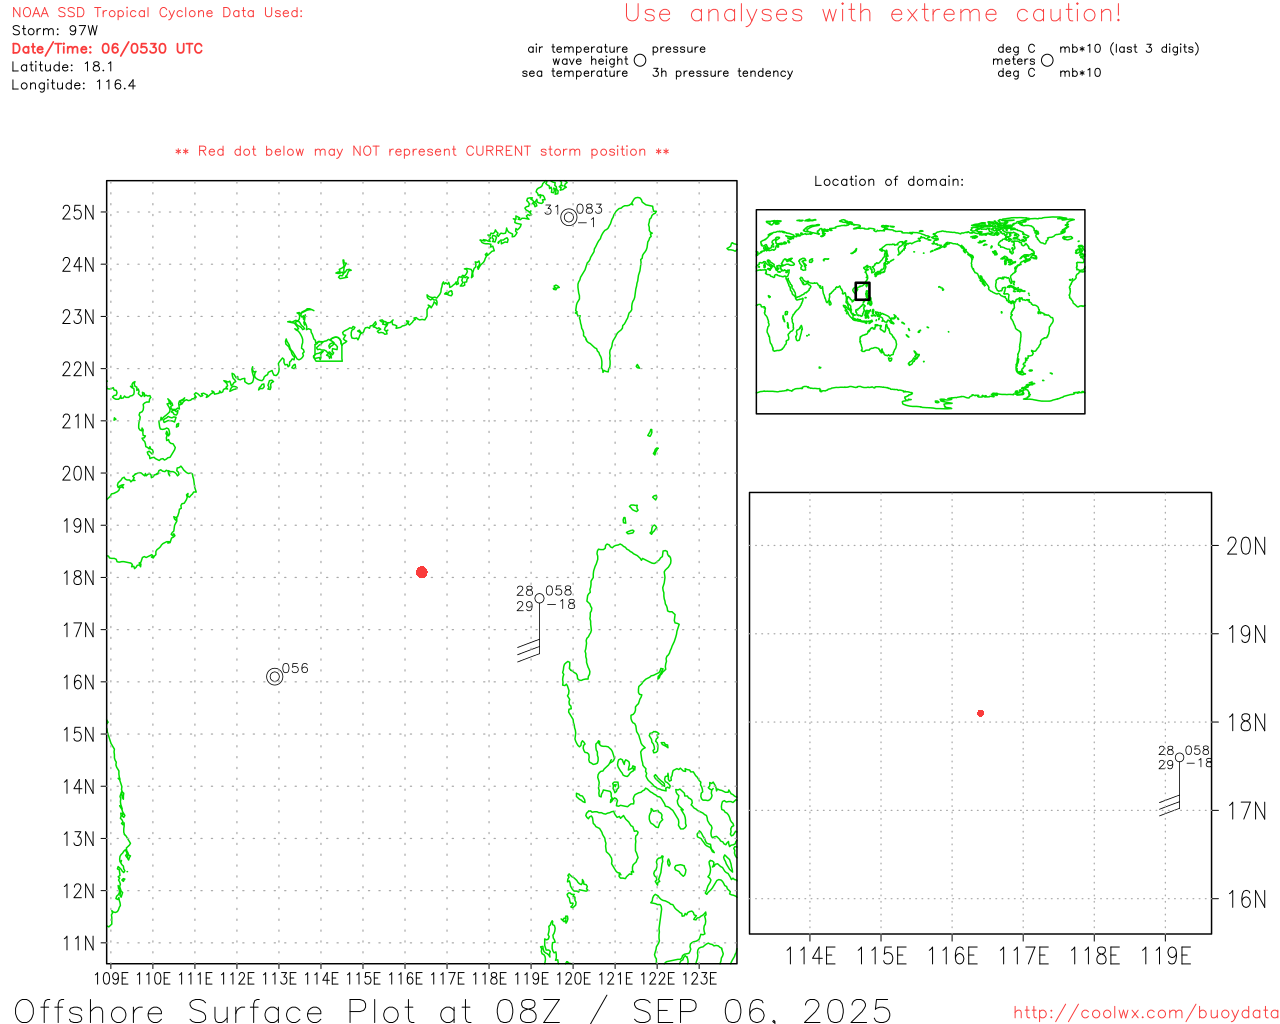The height and width of the screenshot is (1024, 1280).
Task: Click the red storm position dot on main map
Action: (x=422, y=572)
